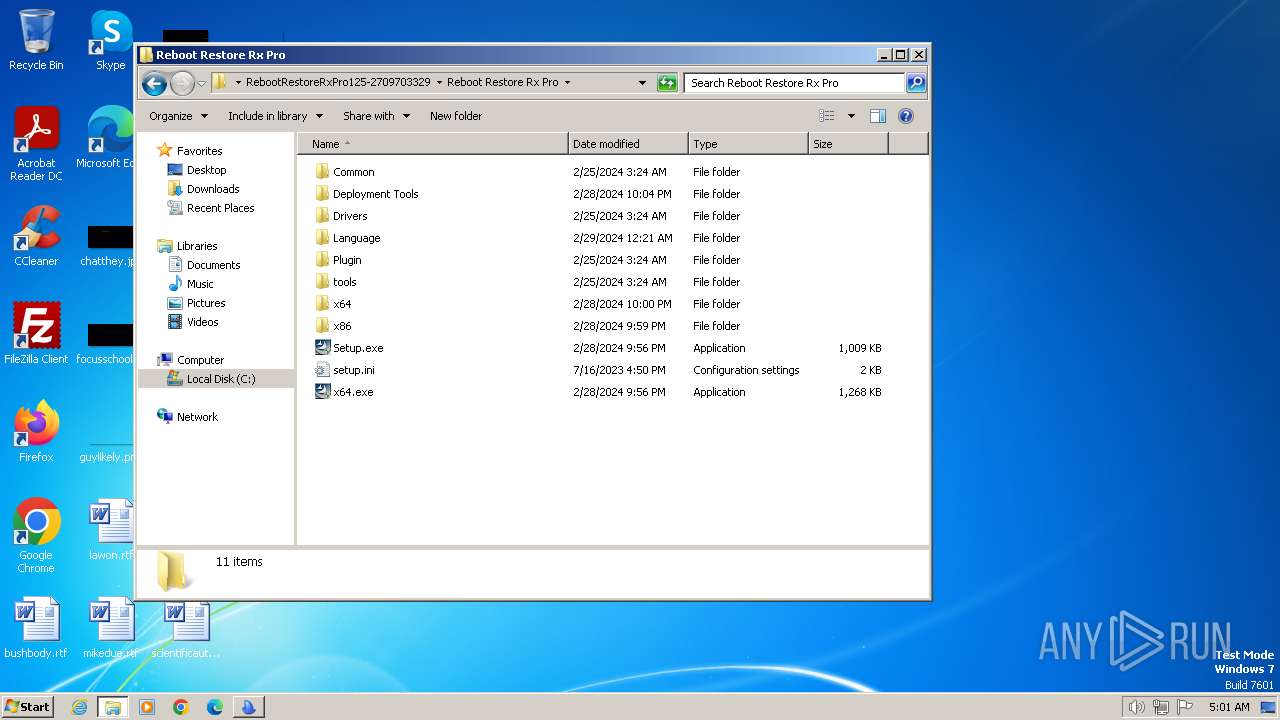Open the address bar history dropdown
The height and width of the screenshot is (720, 1280).
(642, 83)
